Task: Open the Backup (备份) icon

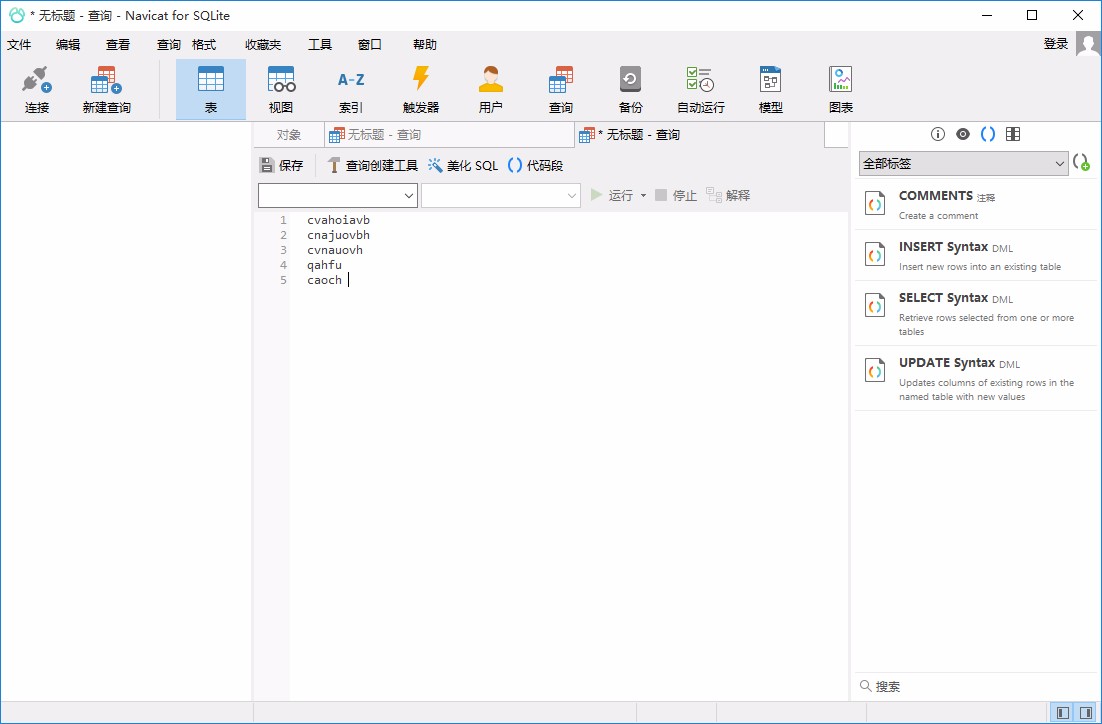Action: point(630,89)
